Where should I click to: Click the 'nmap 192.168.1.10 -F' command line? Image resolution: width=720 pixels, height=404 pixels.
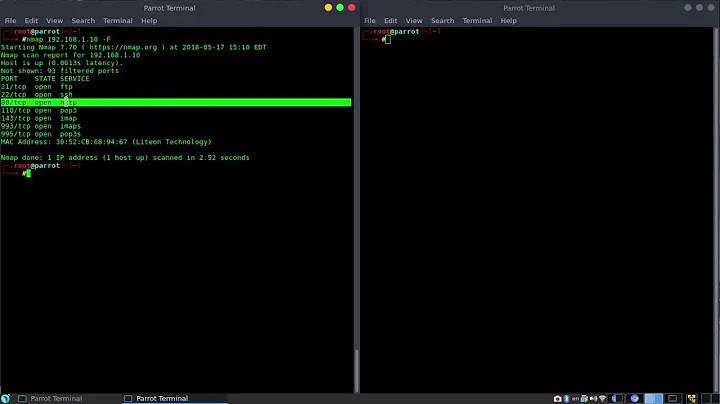(x=68, y=39)
